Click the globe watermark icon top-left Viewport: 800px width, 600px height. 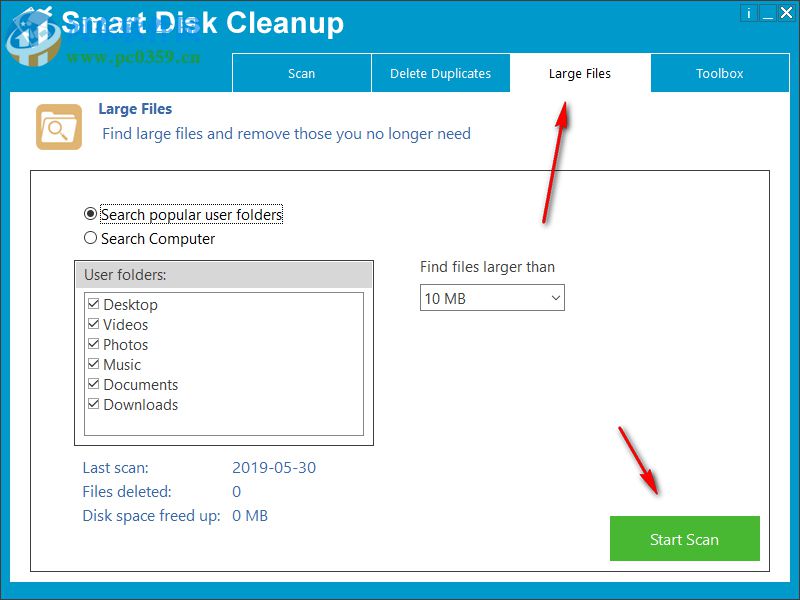[x=33, y=40]
